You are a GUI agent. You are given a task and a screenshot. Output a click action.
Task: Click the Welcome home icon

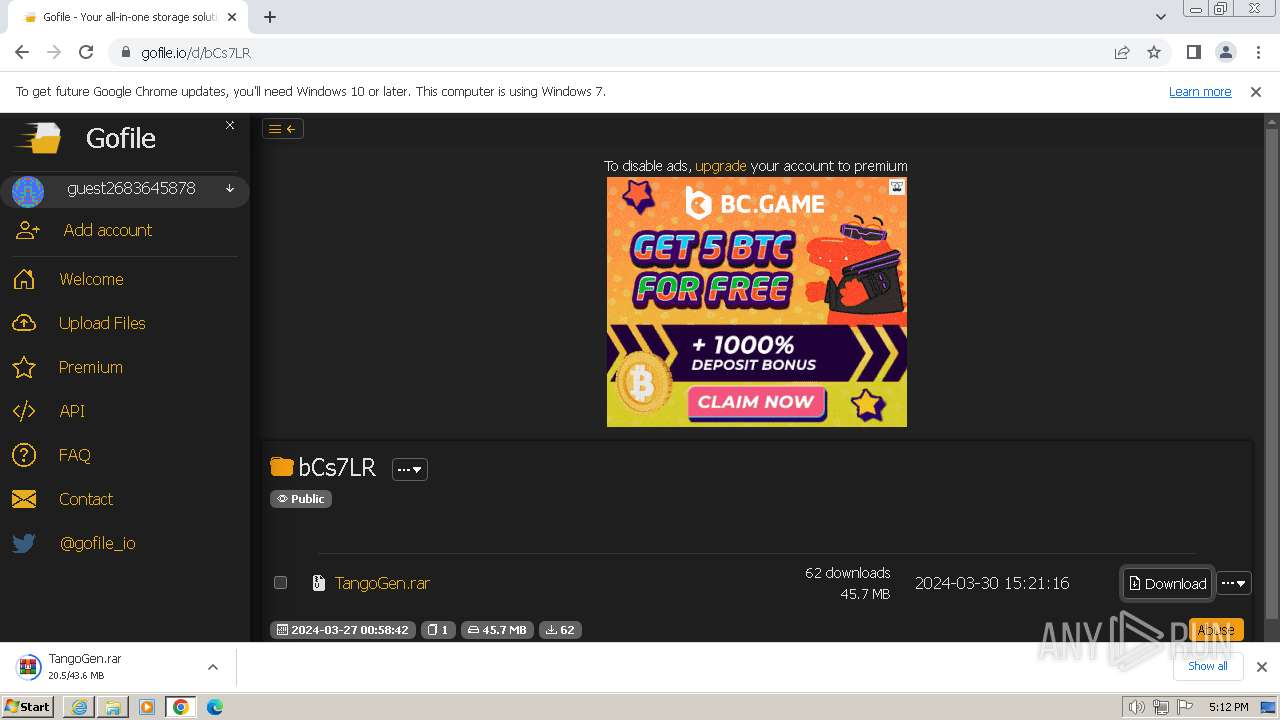(24, 279)
